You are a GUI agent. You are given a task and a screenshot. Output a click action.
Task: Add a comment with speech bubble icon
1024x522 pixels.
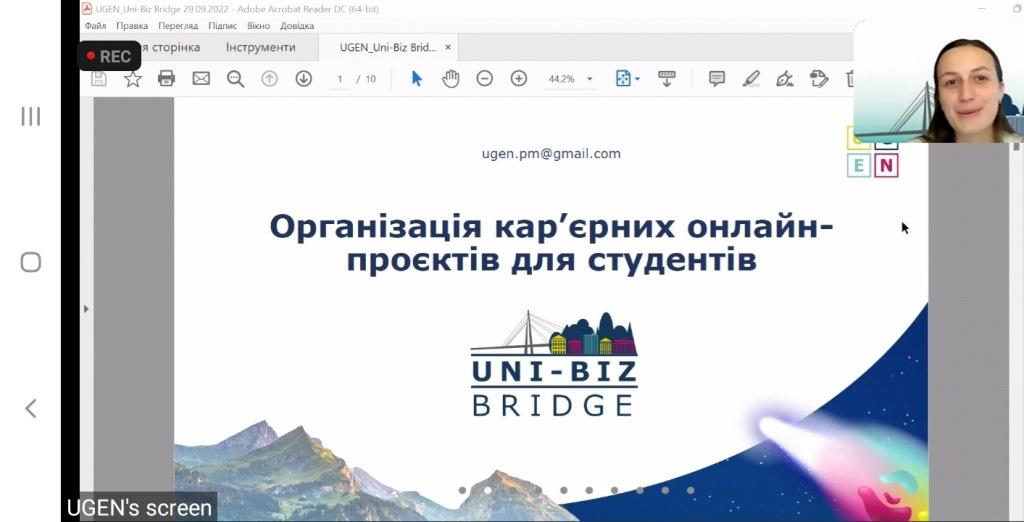tap(717, 79)
